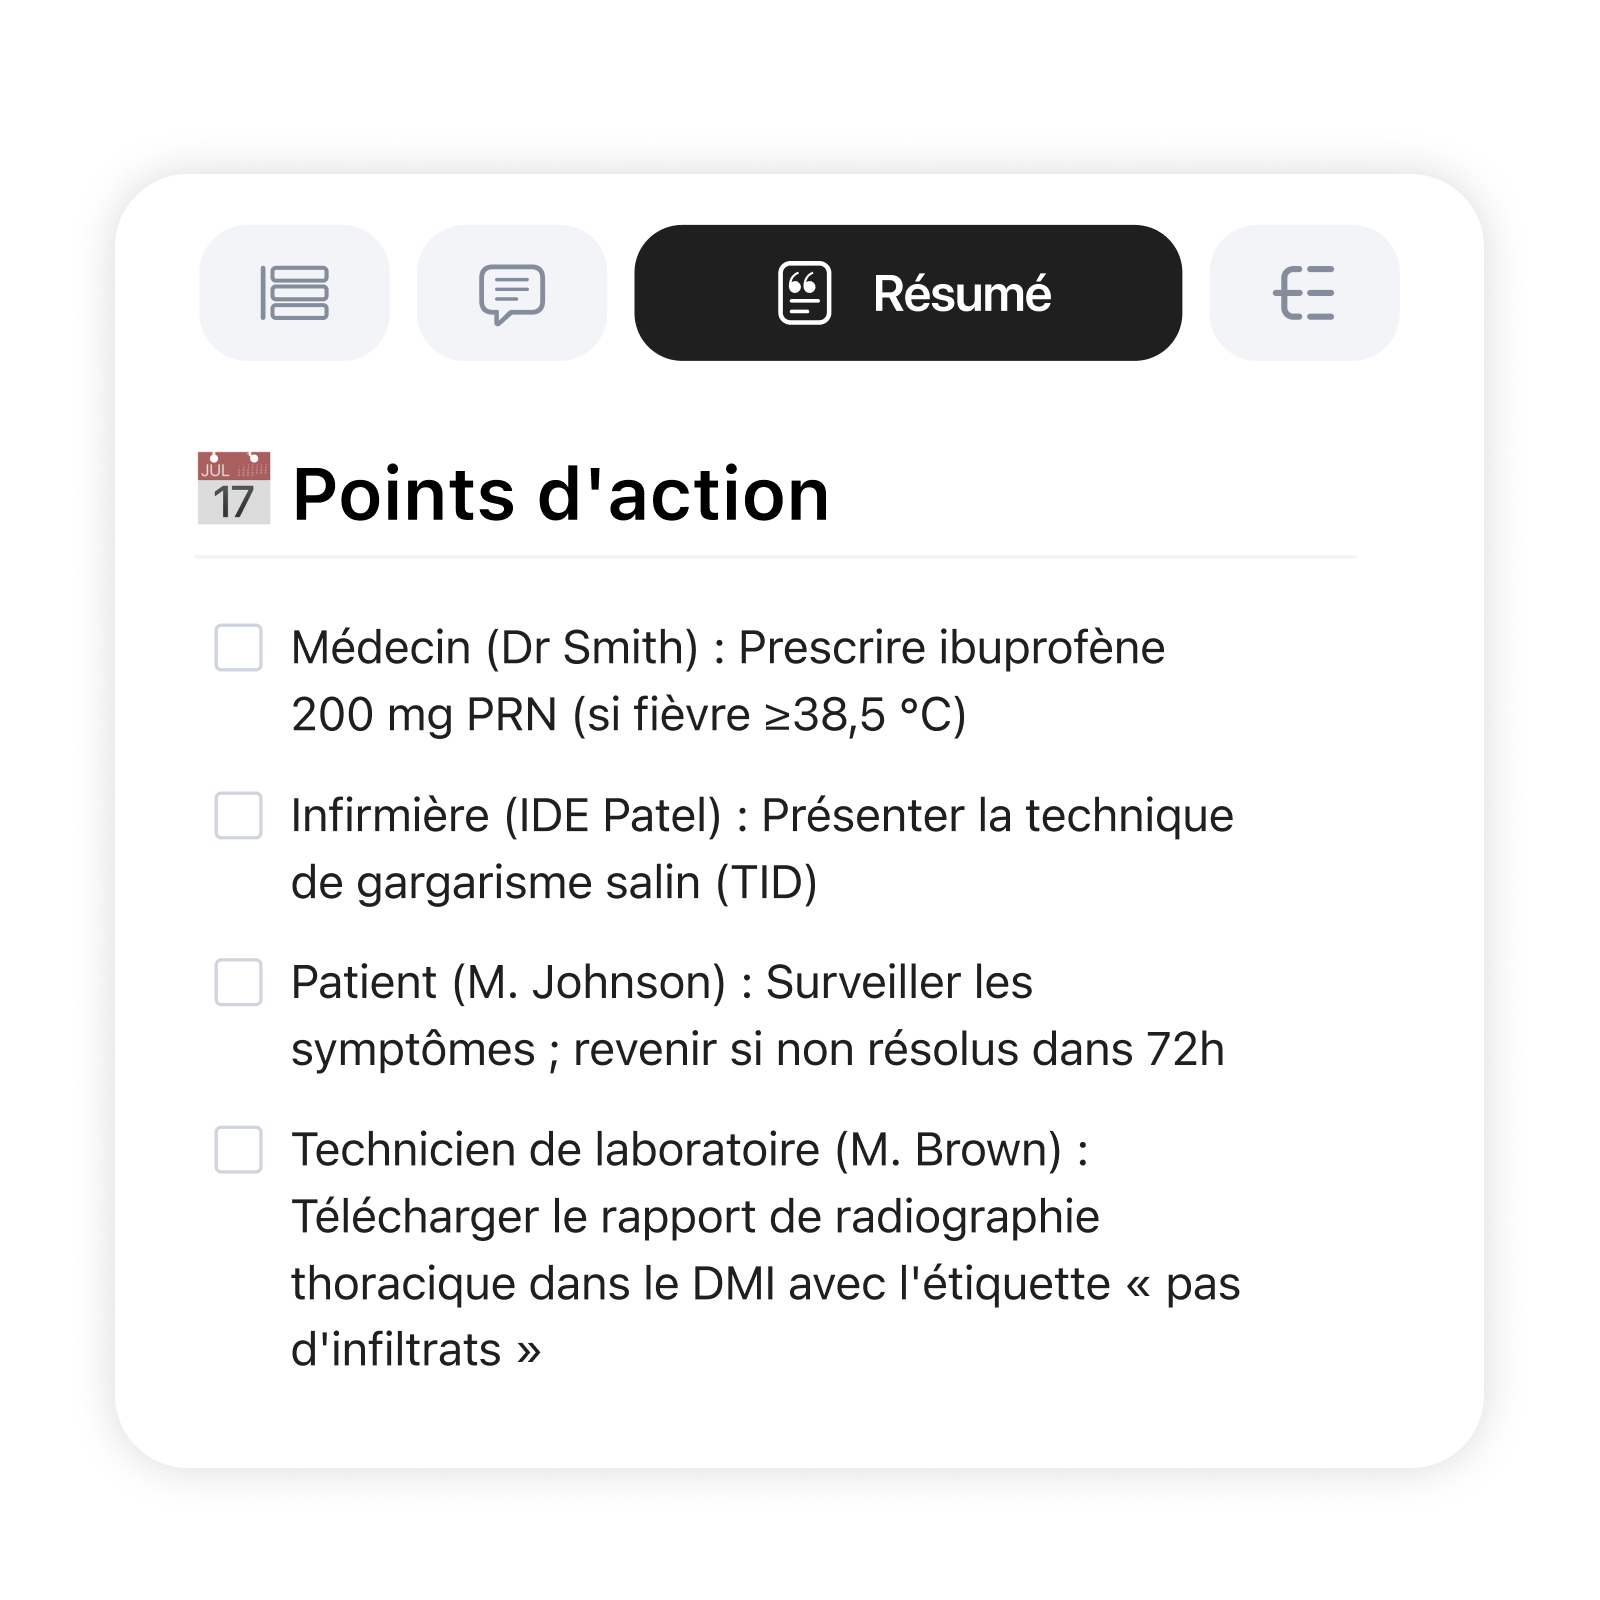Check the M. Brown radiographie report checkbox
The height and width of the screenshot is (1600, 1600).
click(239, 1150)
